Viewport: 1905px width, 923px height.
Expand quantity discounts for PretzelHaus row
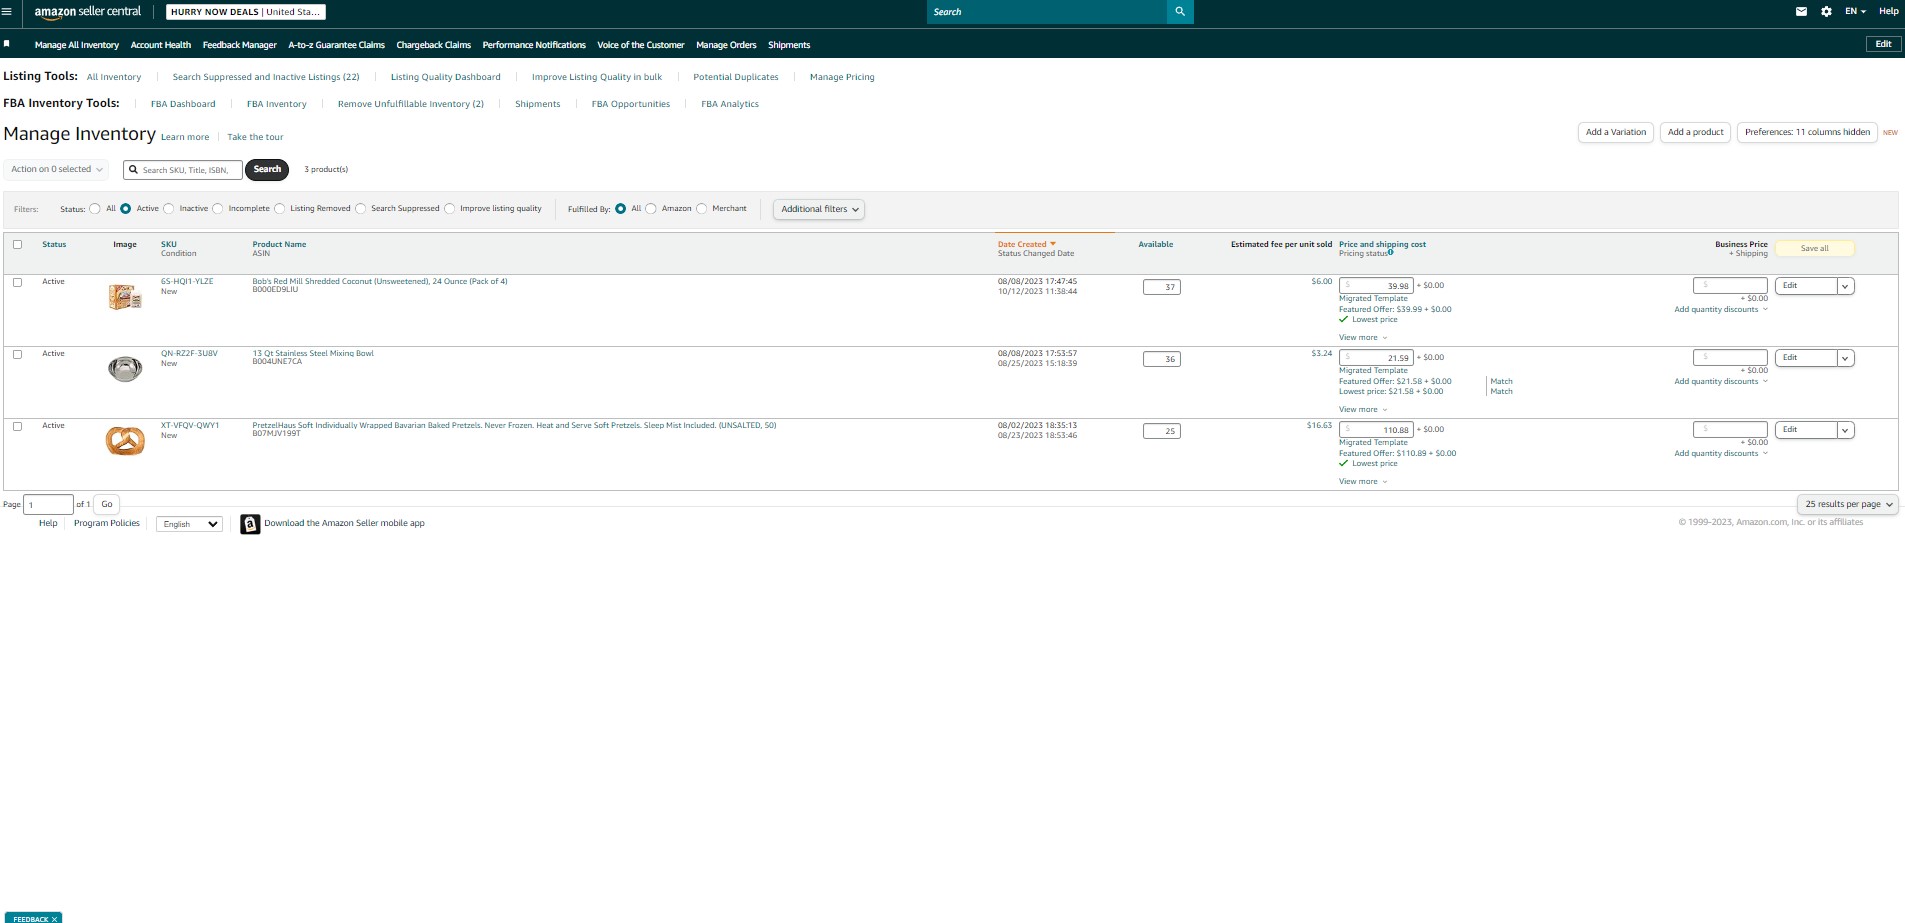[1721, 454]
